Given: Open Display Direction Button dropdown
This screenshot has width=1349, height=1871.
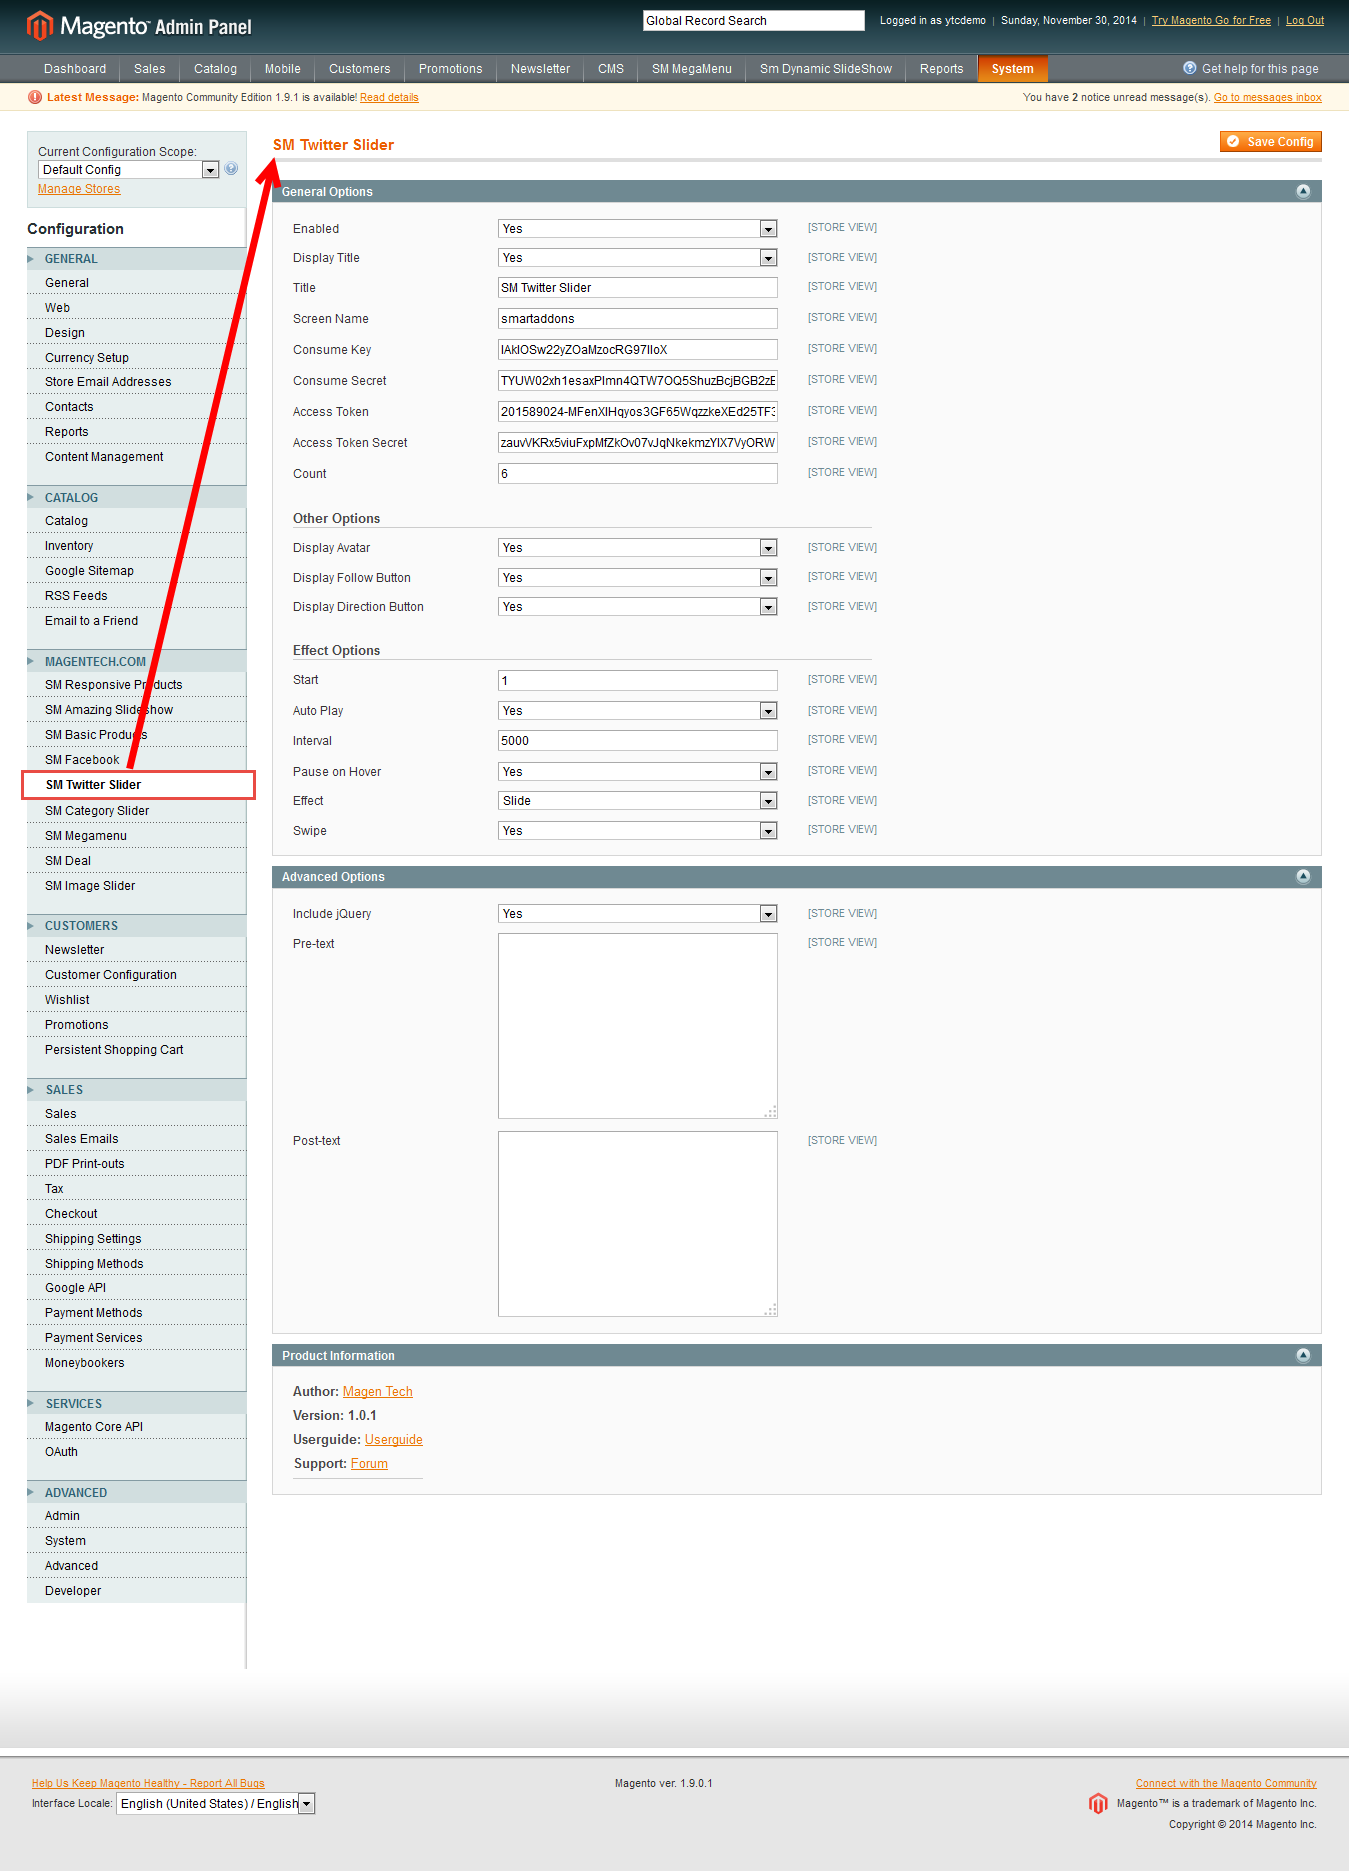Looking at the screenshot, I should (x=637, y=607).
